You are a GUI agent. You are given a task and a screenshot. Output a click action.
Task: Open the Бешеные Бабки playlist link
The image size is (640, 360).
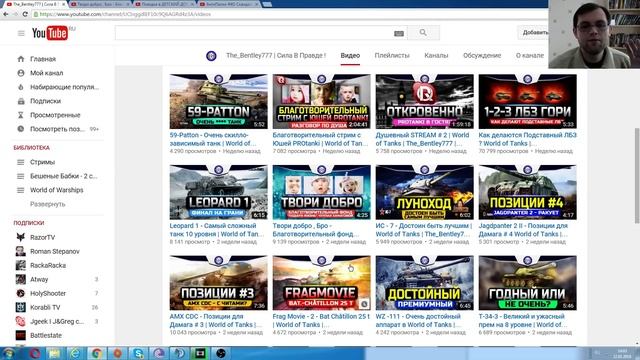pyautogui.click(x=64, y=176)
